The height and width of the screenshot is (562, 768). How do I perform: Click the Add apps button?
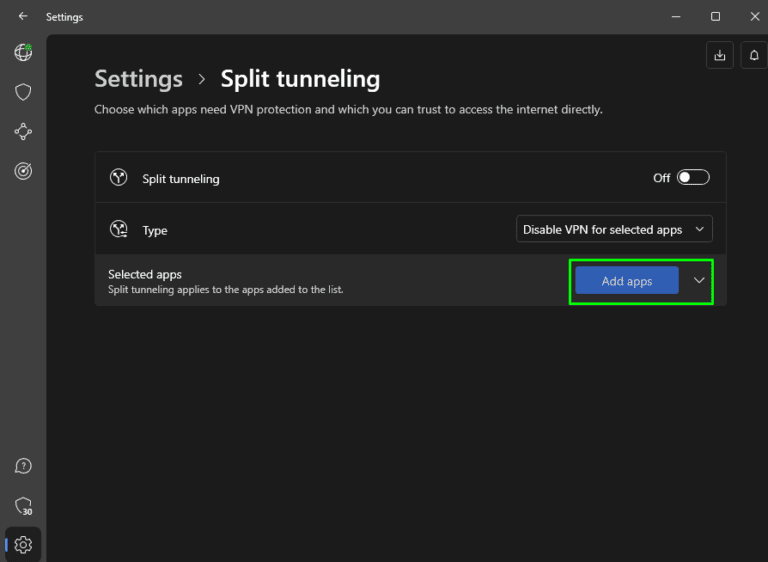click(627, 281)
